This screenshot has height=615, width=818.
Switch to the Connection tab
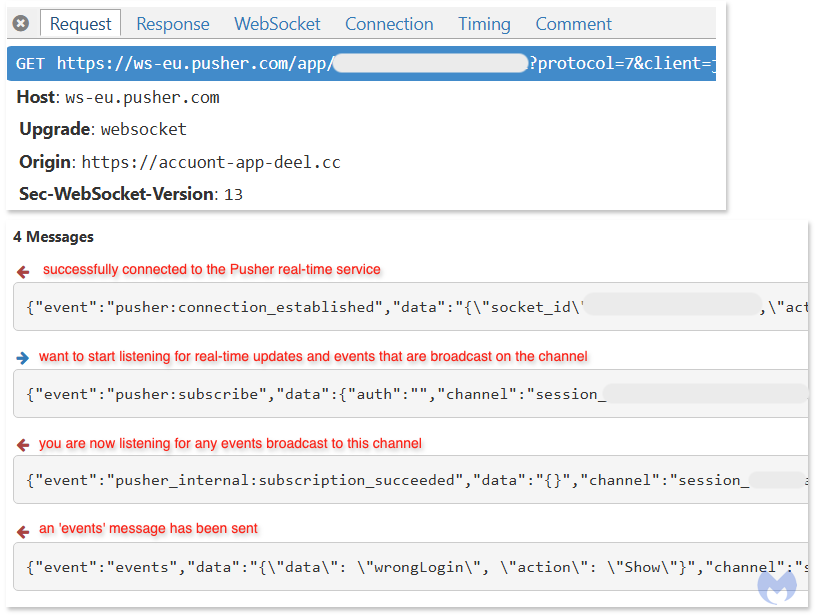389,24
